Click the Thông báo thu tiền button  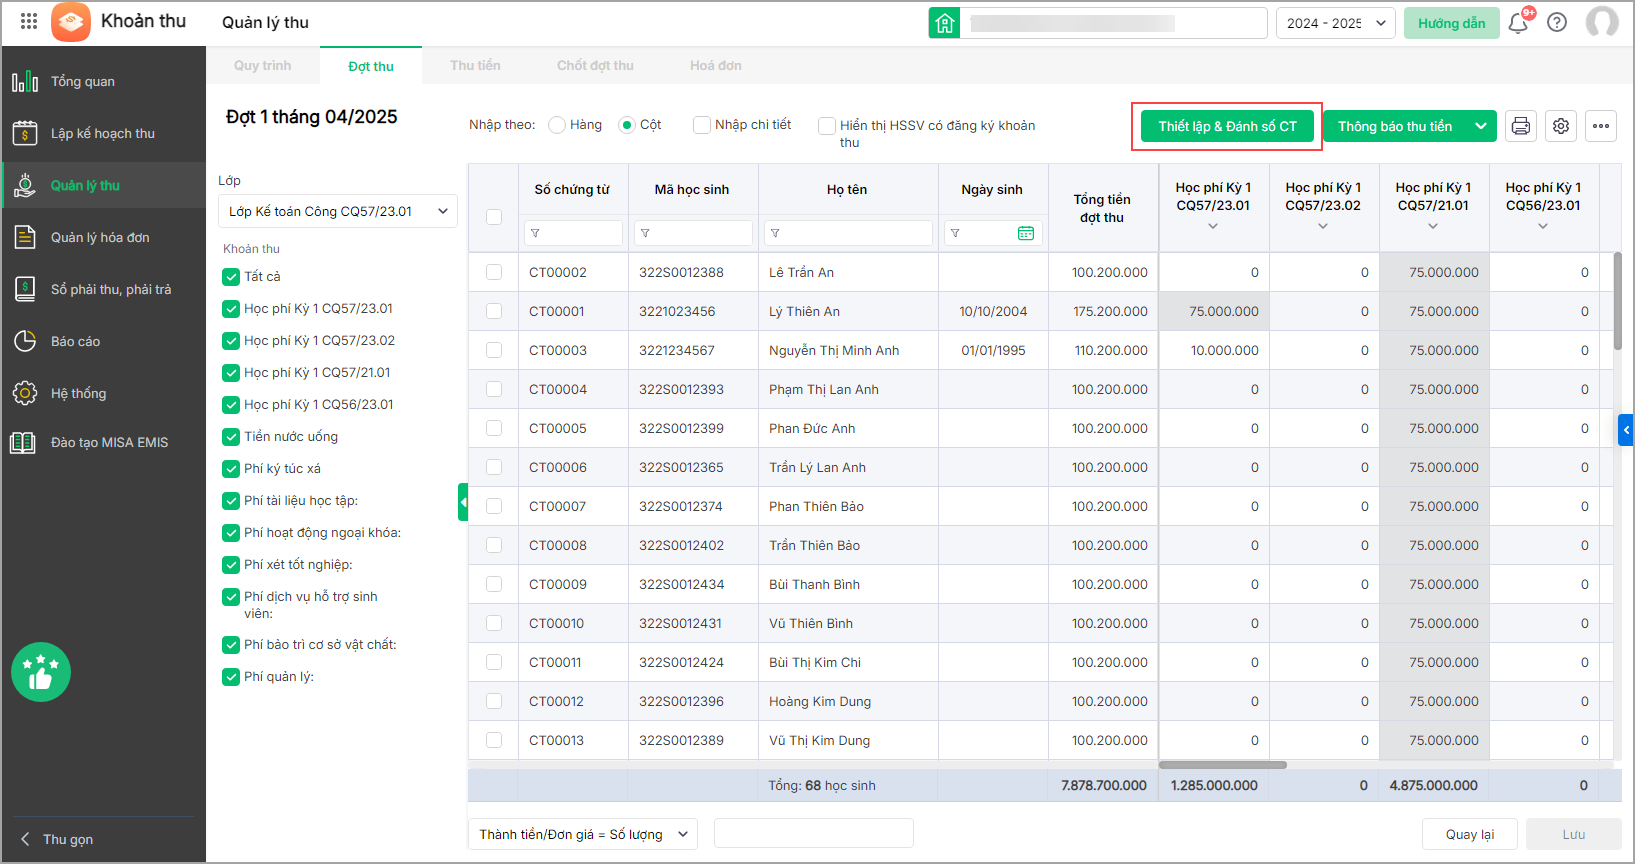tap(1395, 126)
